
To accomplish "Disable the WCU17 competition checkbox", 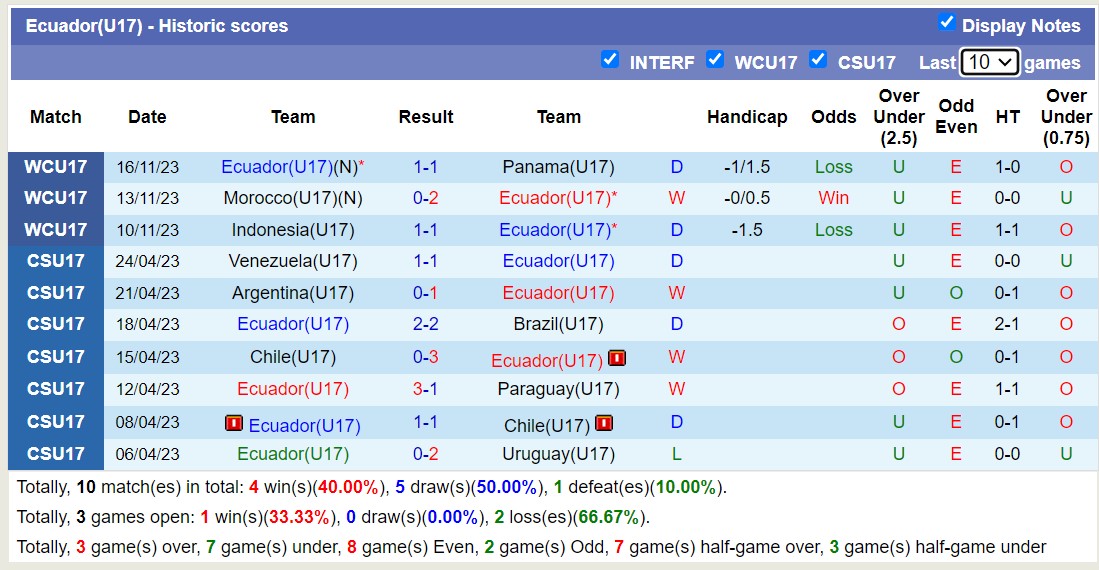I will [x=715, y=60].
